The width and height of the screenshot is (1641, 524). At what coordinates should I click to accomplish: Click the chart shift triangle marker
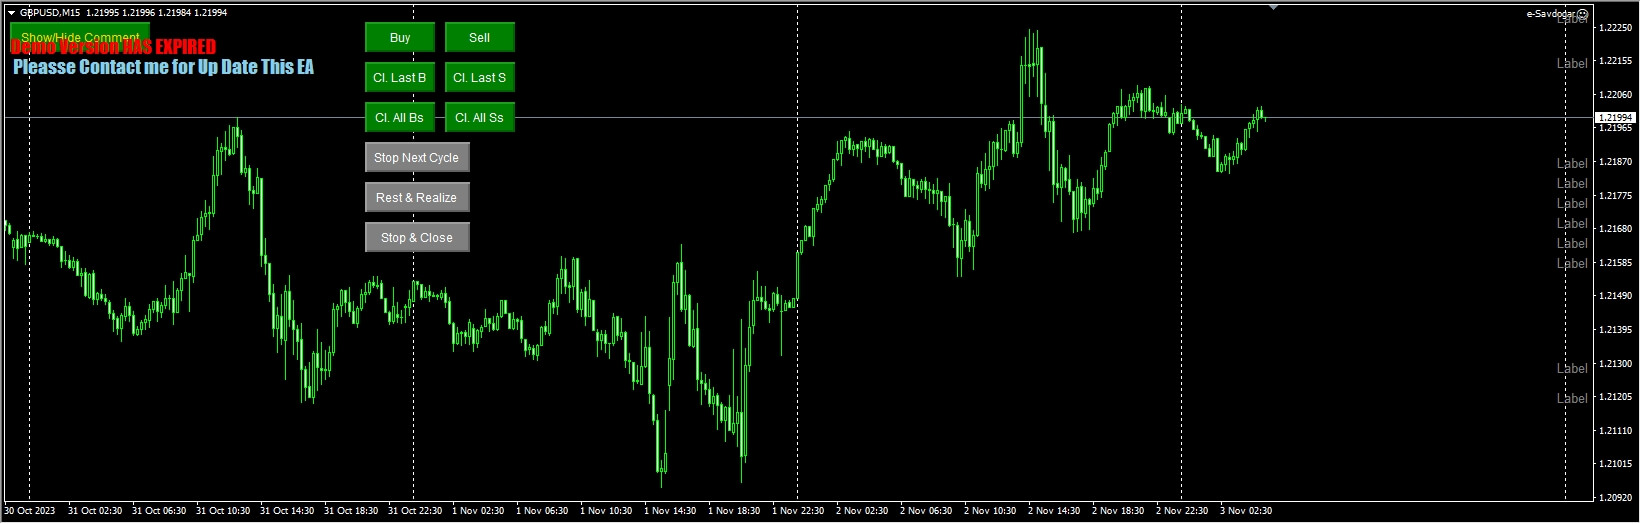click(1273, 7)
